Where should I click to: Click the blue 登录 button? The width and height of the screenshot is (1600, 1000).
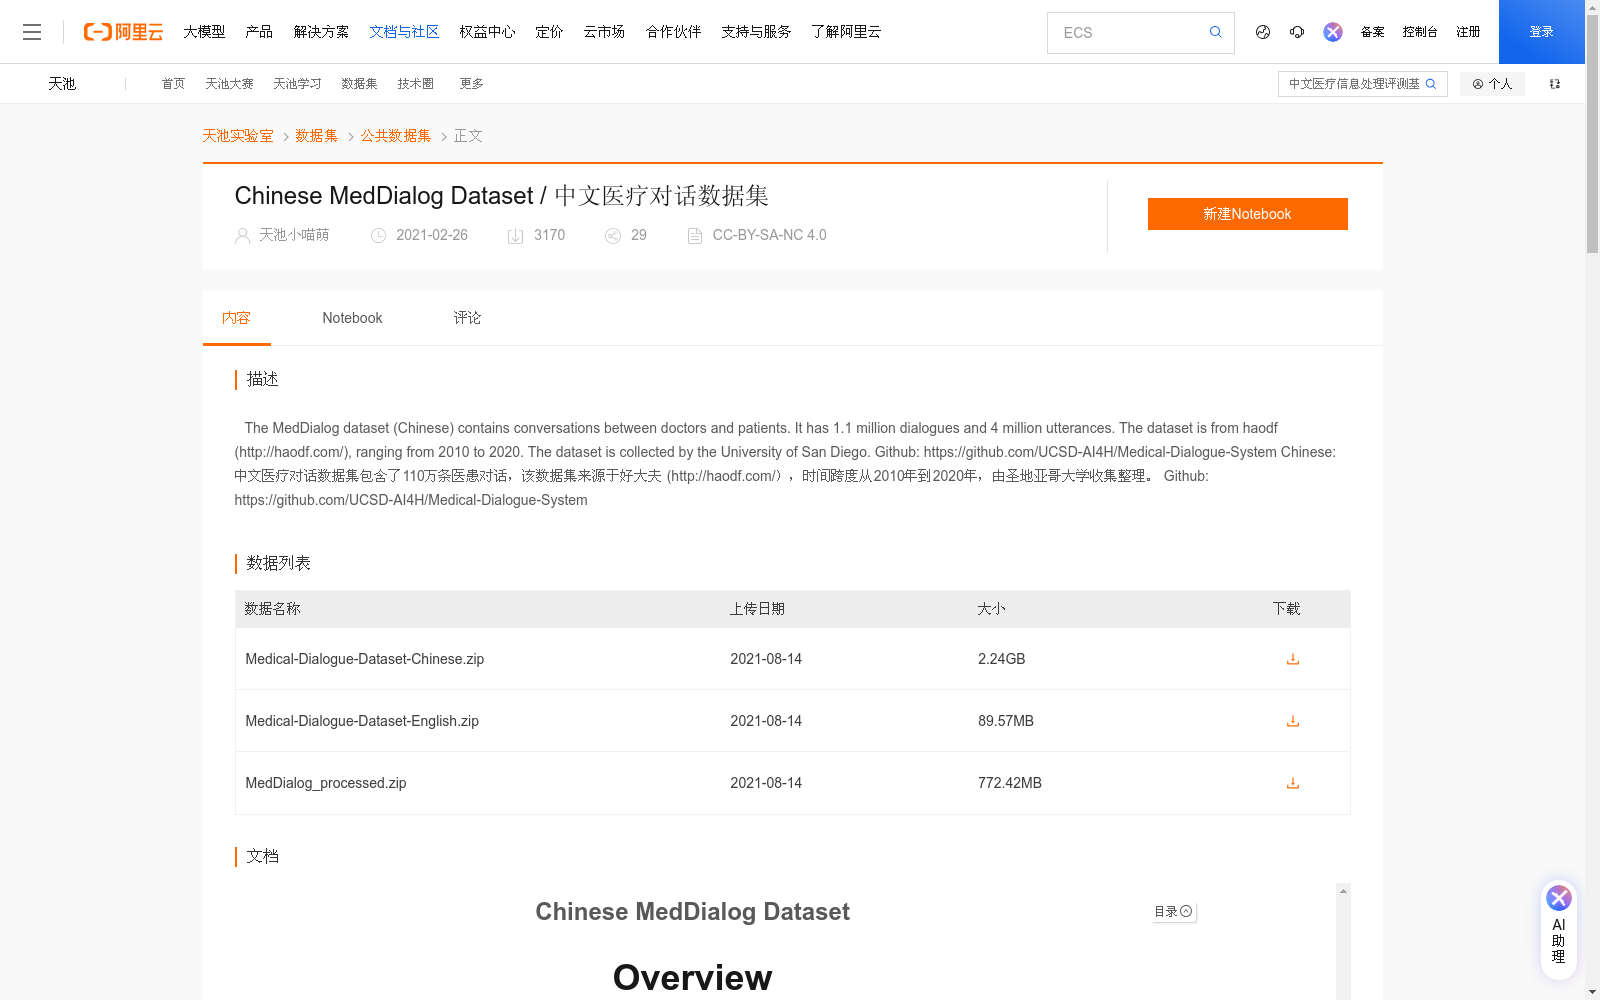(x=1541, y=32)
